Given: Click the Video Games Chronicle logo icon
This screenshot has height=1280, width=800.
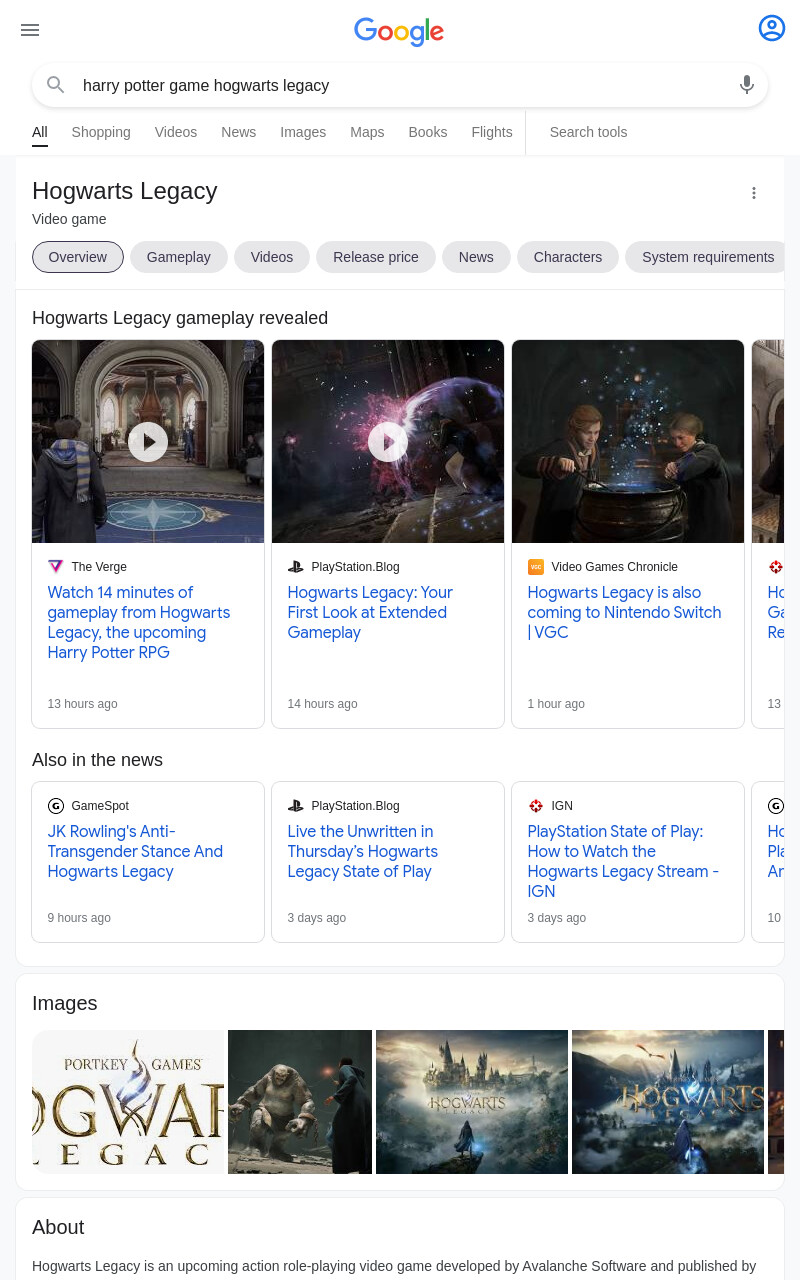Looking at the screenshot, I should tap(536, 567).
